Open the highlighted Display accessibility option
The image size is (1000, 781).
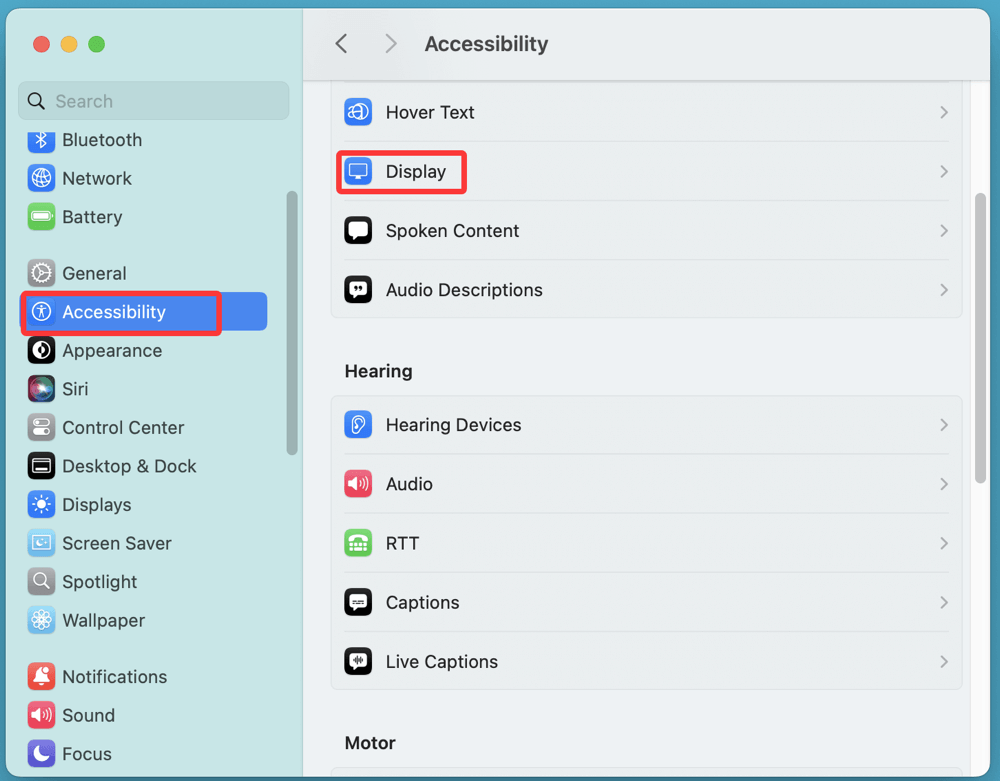coord(401,171)
